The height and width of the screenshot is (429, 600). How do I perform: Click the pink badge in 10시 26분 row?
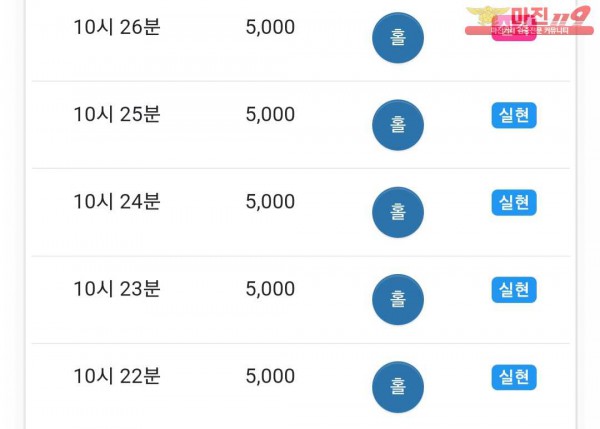514,28
